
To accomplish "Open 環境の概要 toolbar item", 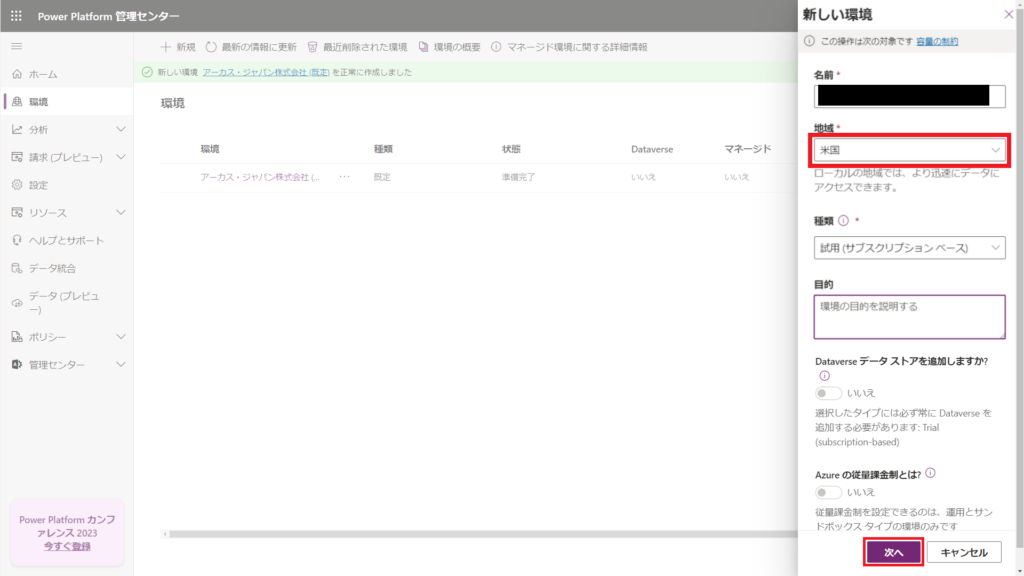I will click(449, 47).
